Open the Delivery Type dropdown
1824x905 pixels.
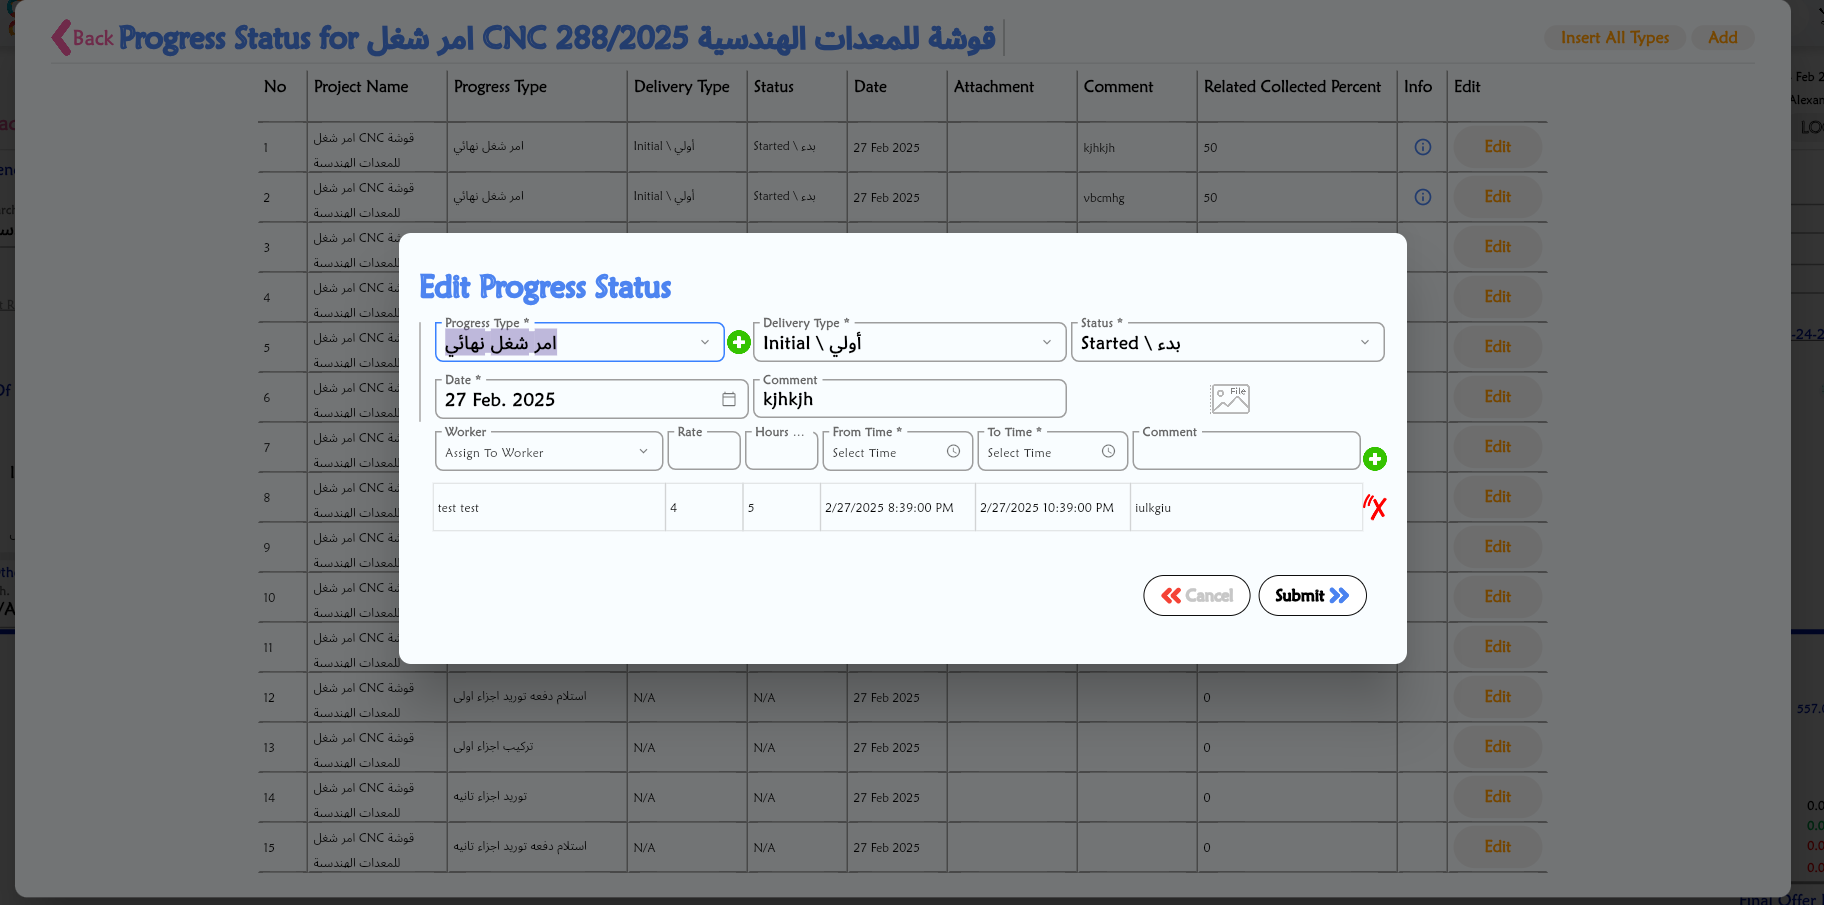pos(1046,343)
